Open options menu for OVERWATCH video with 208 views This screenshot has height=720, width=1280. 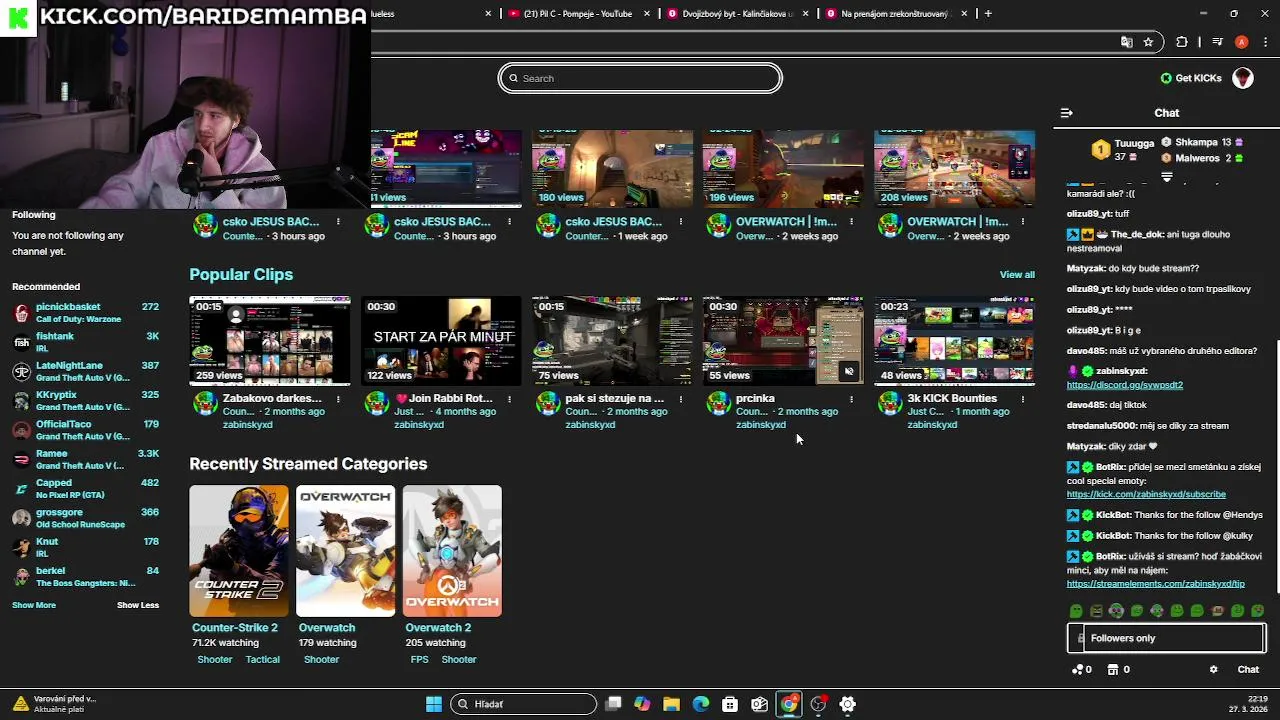1022,222
